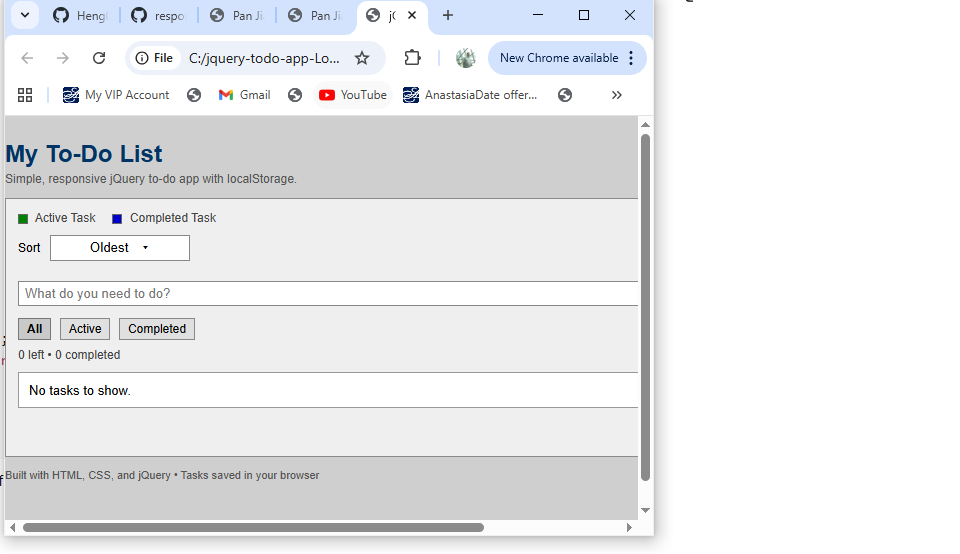The image size is (960, 554).
Task: Click the scroll down arrow
Action: pos(645,511)
